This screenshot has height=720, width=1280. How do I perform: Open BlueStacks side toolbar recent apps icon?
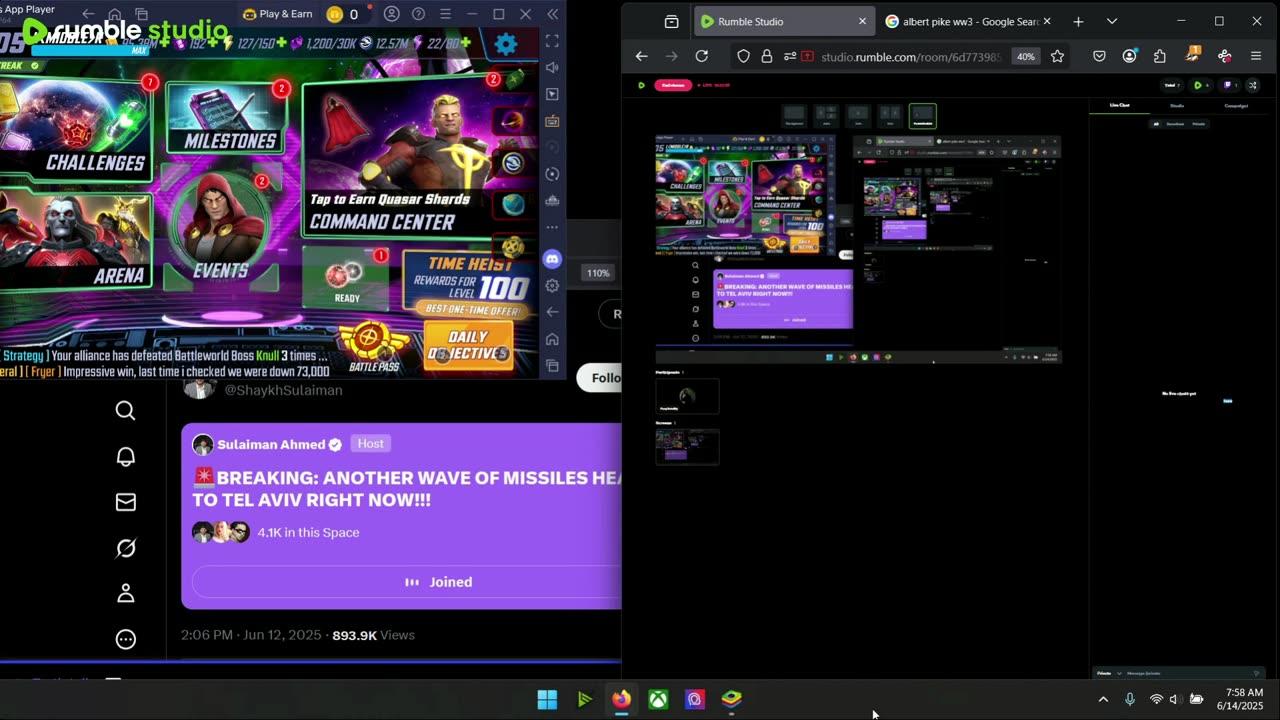tap(552, 366)
